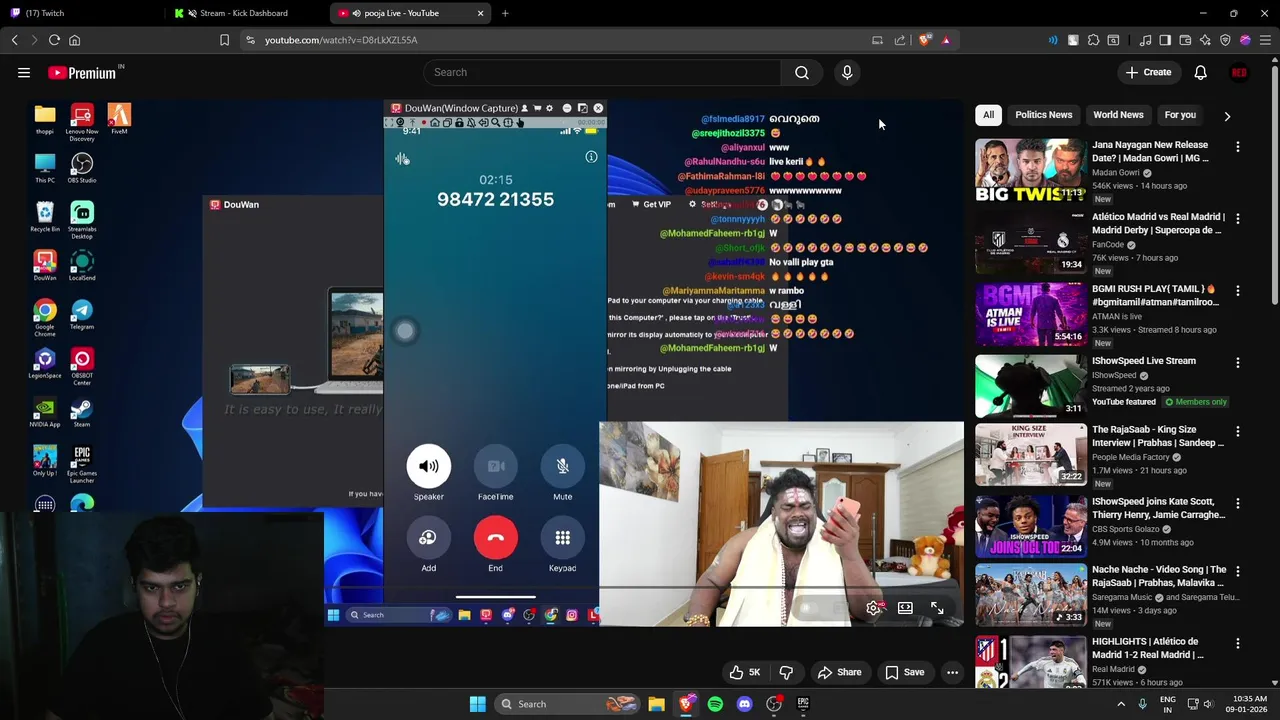Open the browser profile avatar icon
1280x720 pixels.
[x=1245, y=40]
